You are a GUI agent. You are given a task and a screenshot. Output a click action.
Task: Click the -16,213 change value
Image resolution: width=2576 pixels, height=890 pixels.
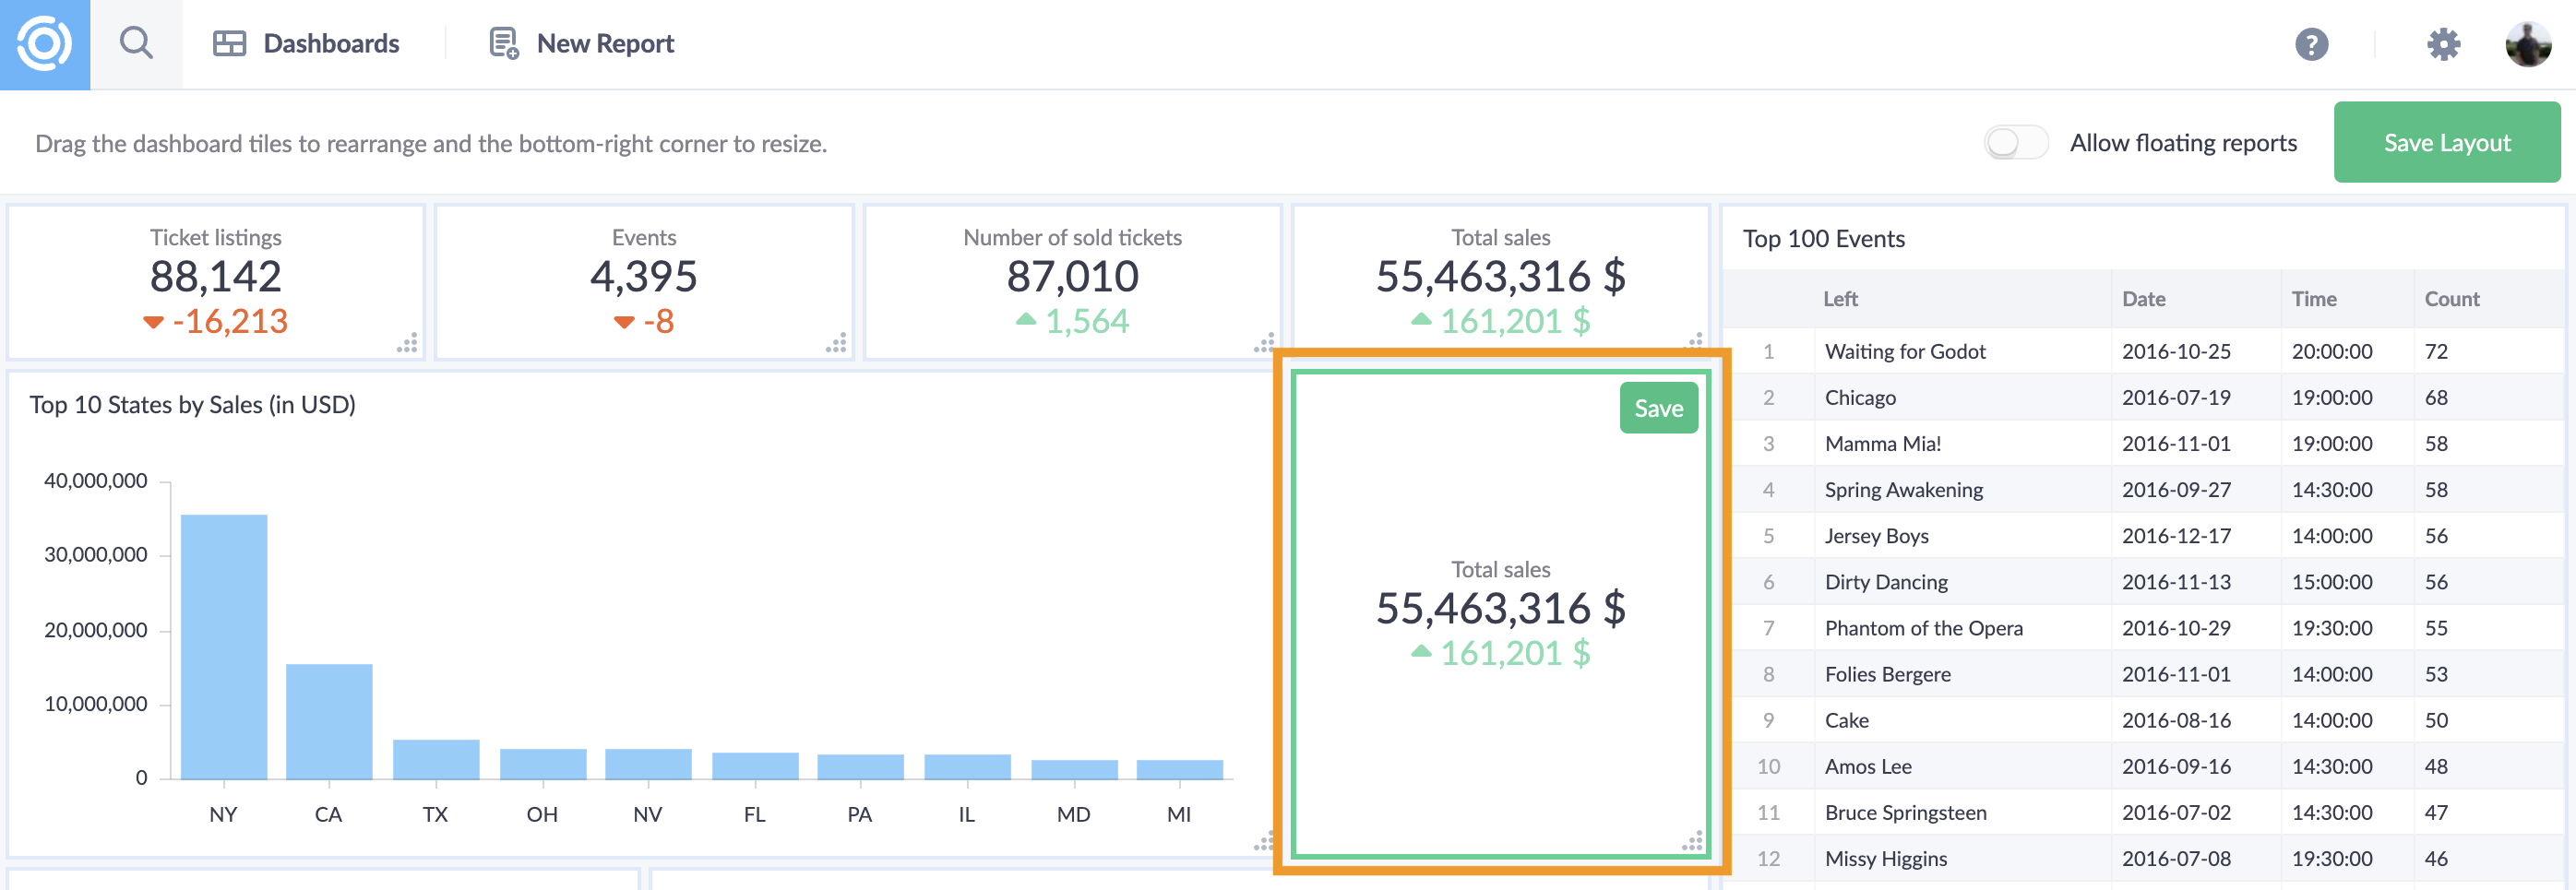[x=229, y=321]
